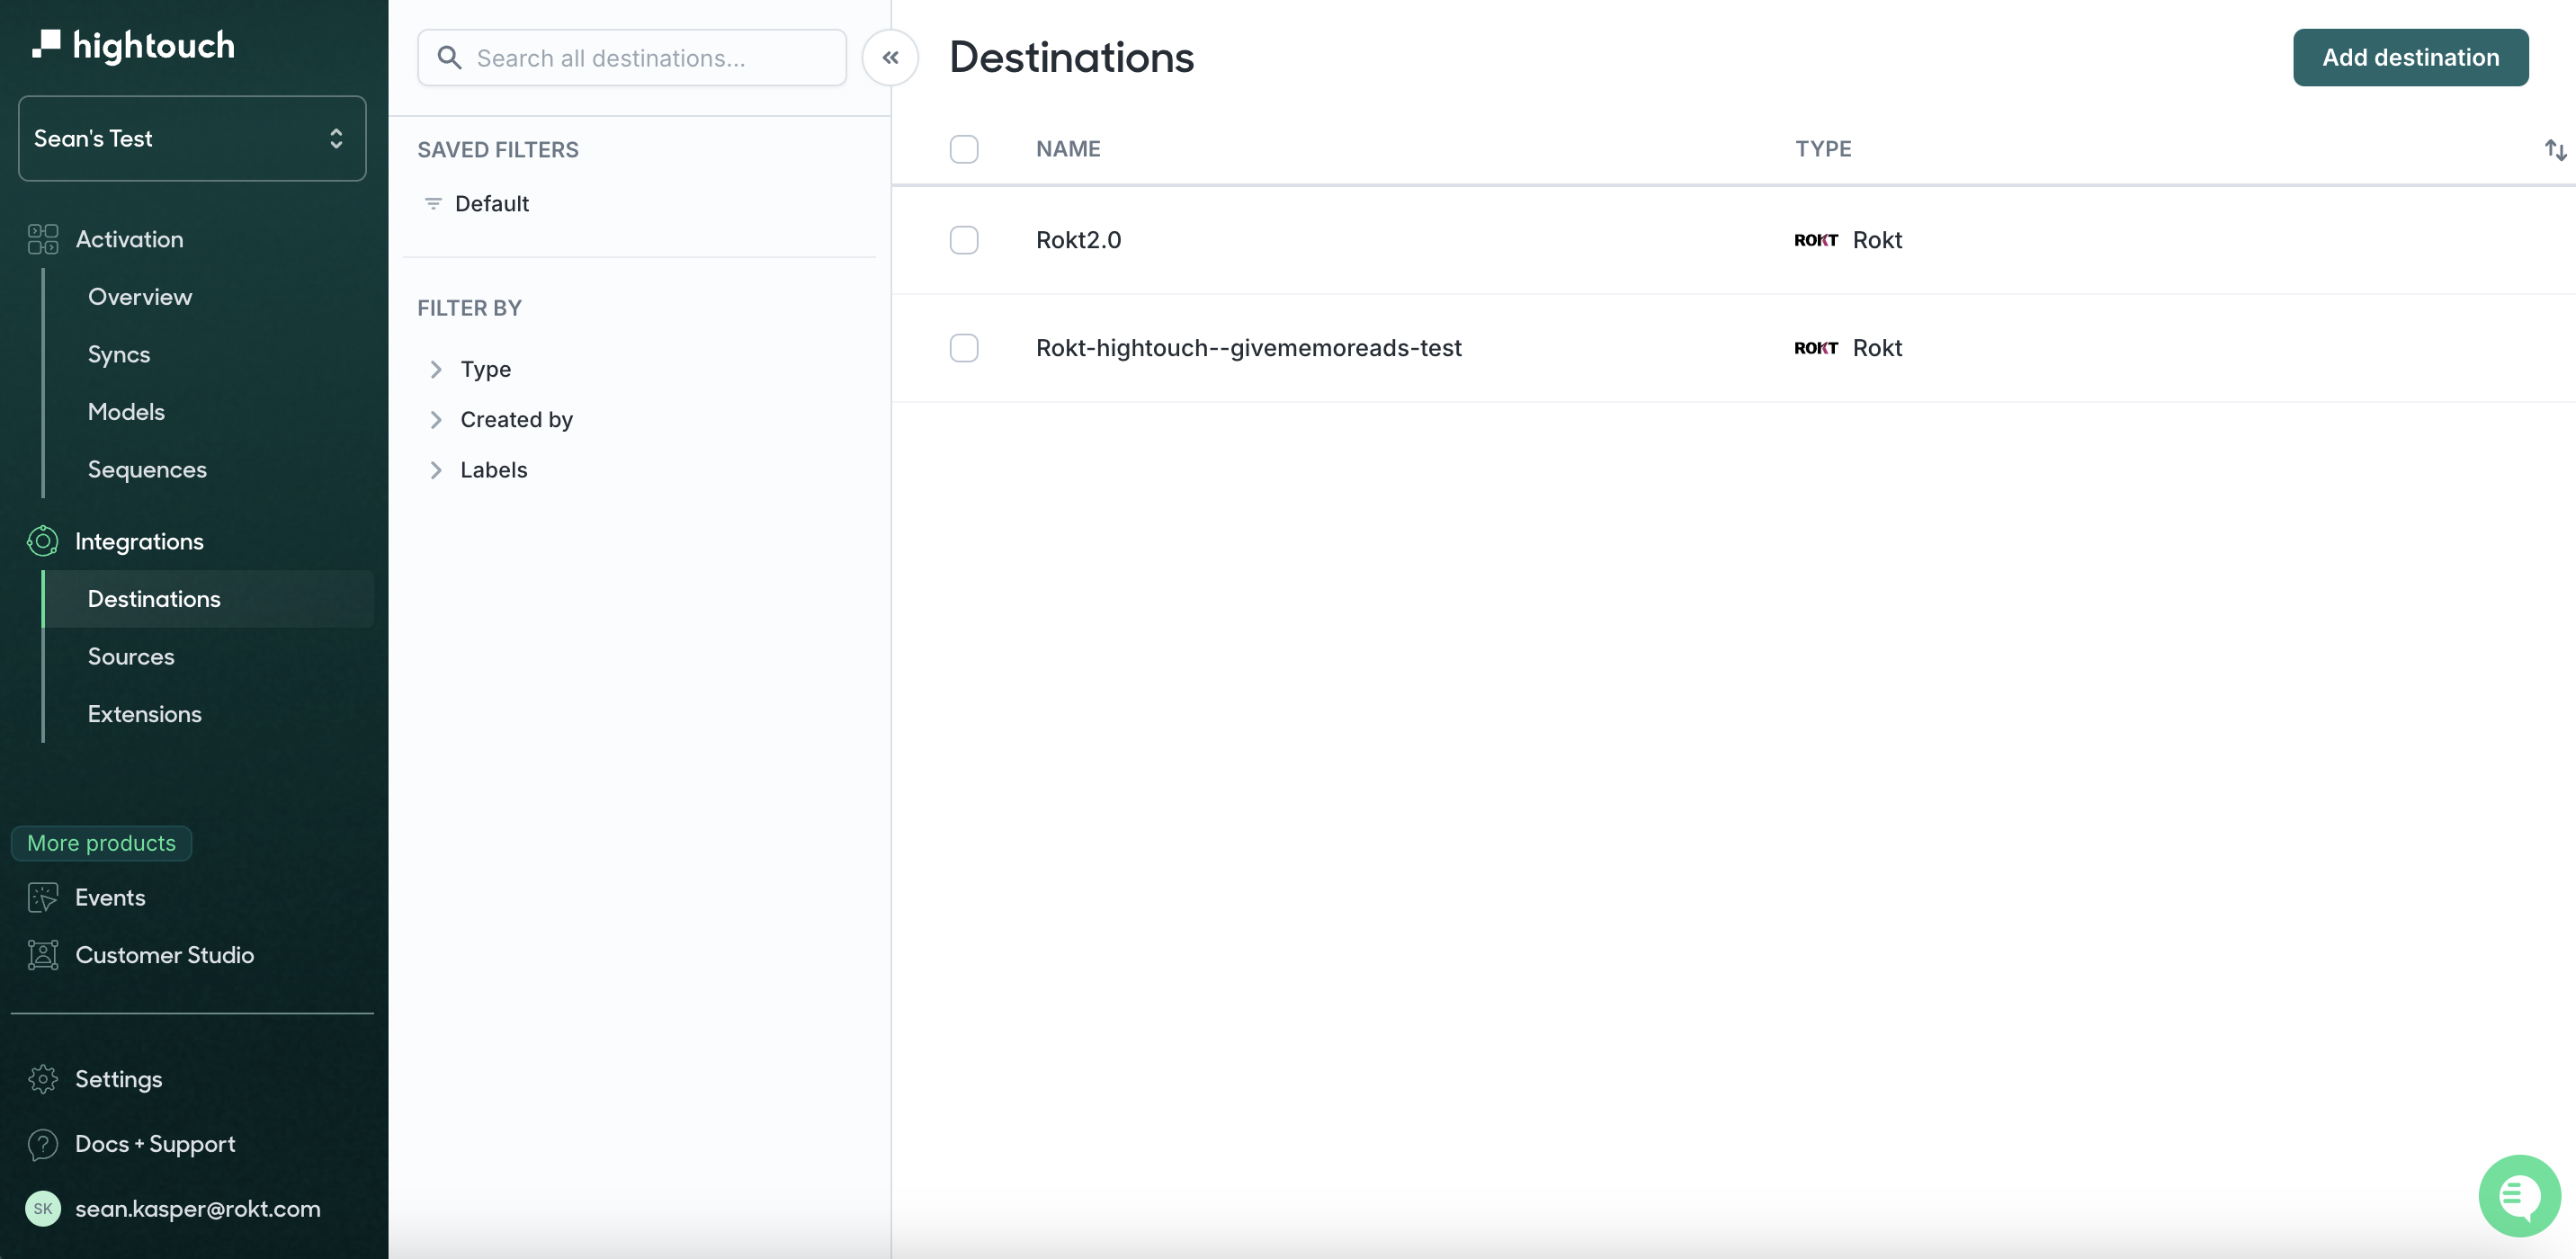Click the Rokt logo in Rokt2.0 row
2576x1259 pixels.
1816,240
